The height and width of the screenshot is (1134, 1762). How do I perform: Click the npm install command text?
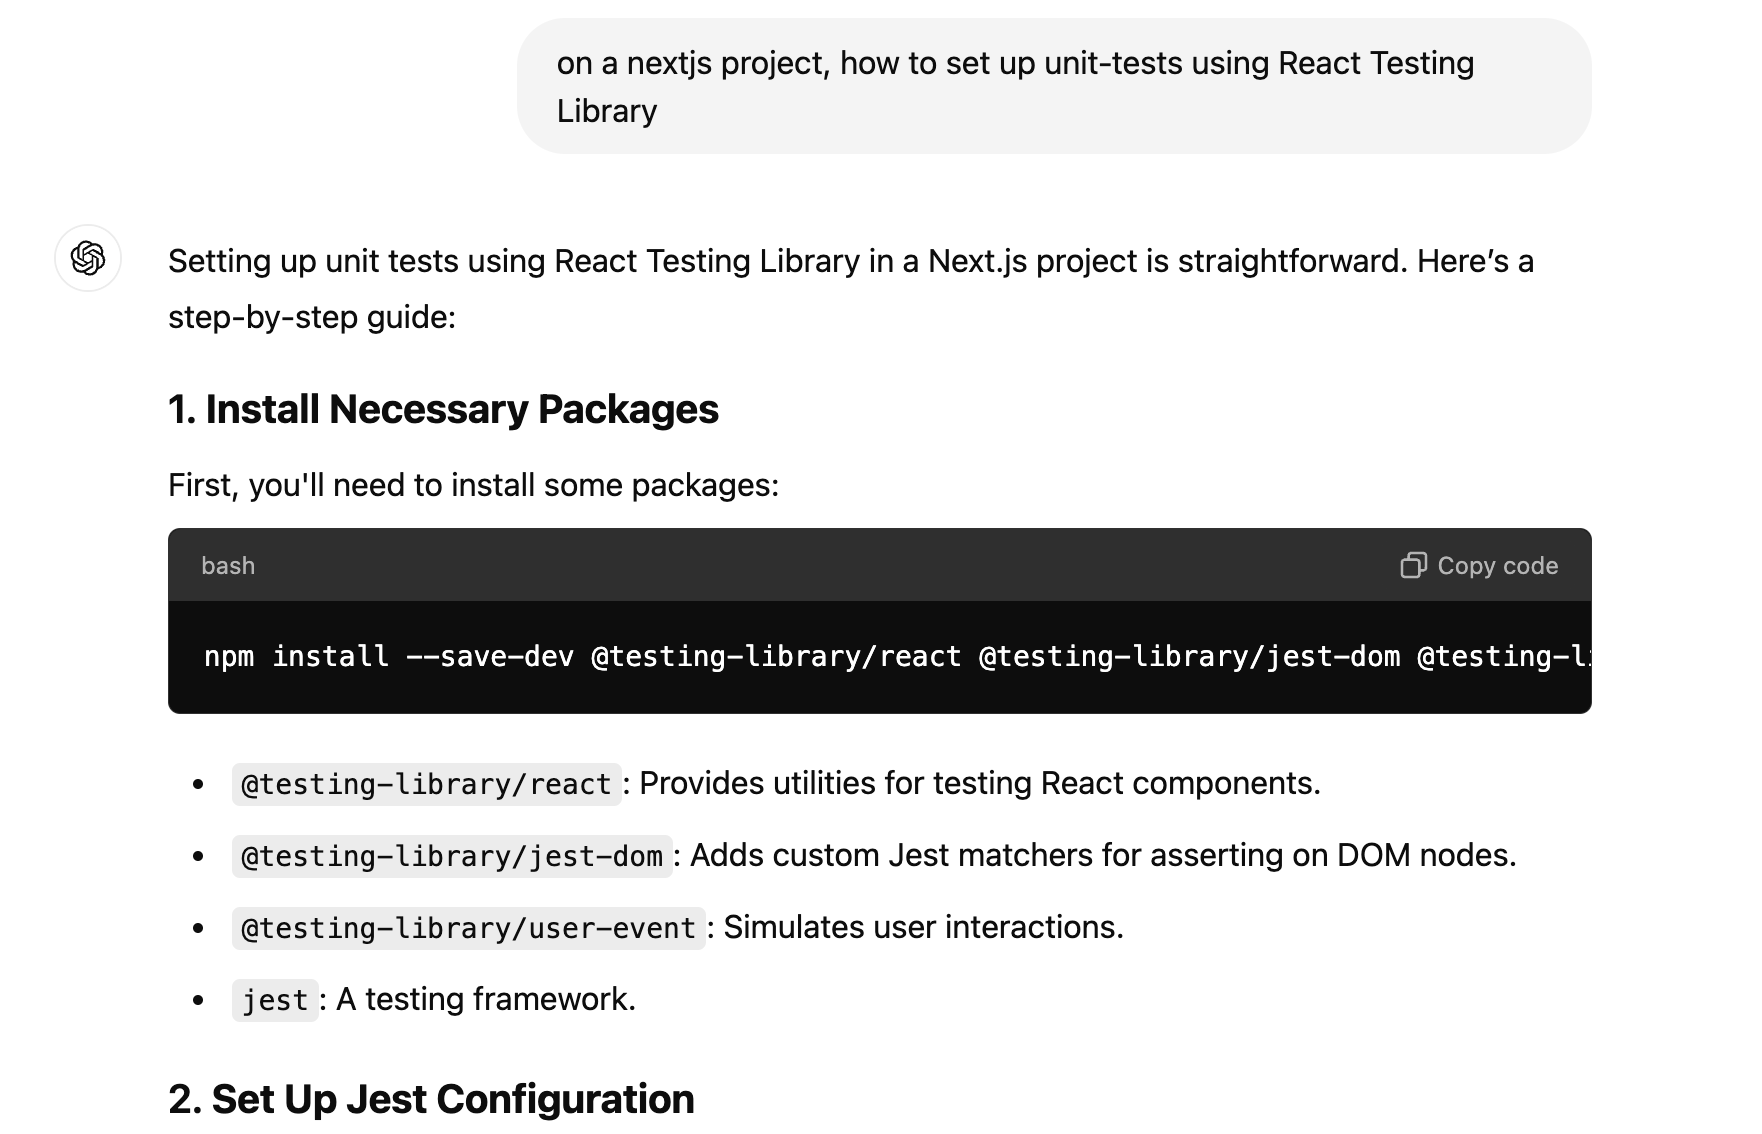pos(897,657)
